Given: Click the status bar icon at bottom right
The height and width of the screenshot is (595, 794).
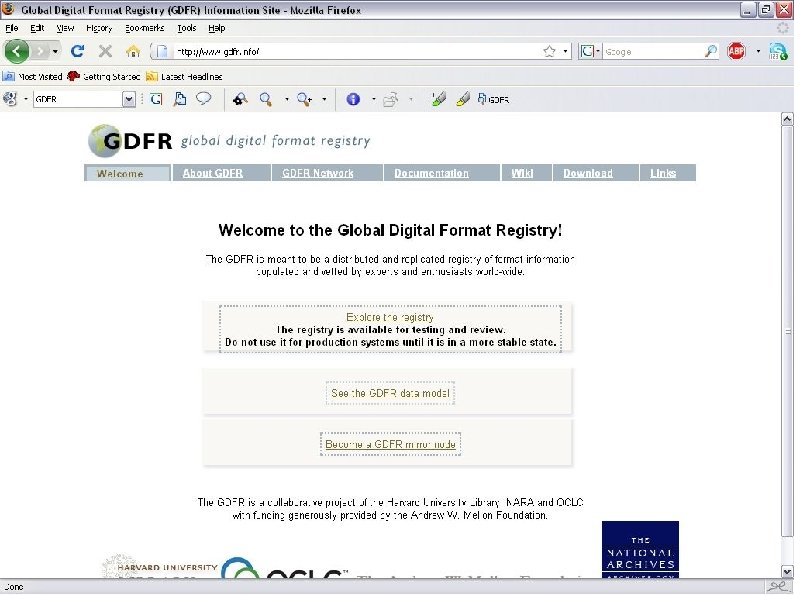Looking at the screenshot, I should 777,586.
